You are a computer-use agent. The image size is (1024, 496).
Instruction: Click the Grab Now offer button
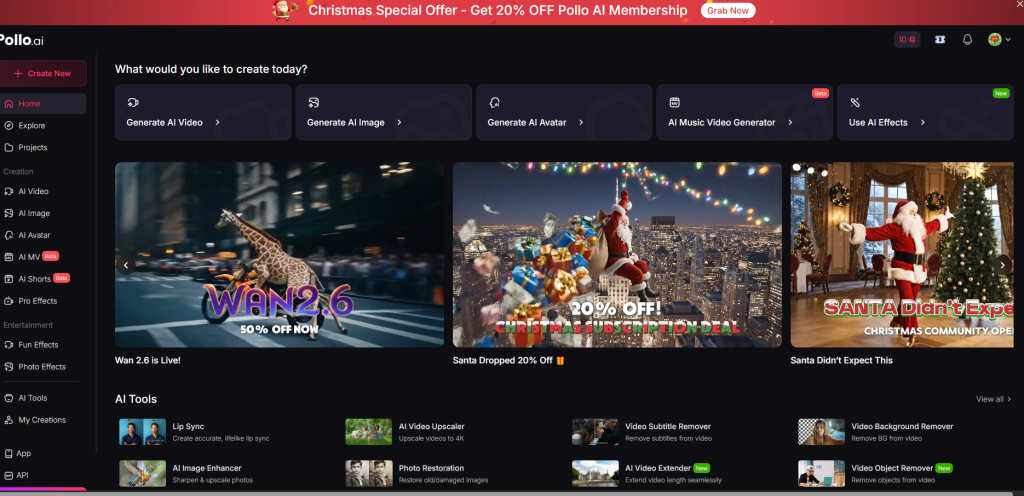728,10
